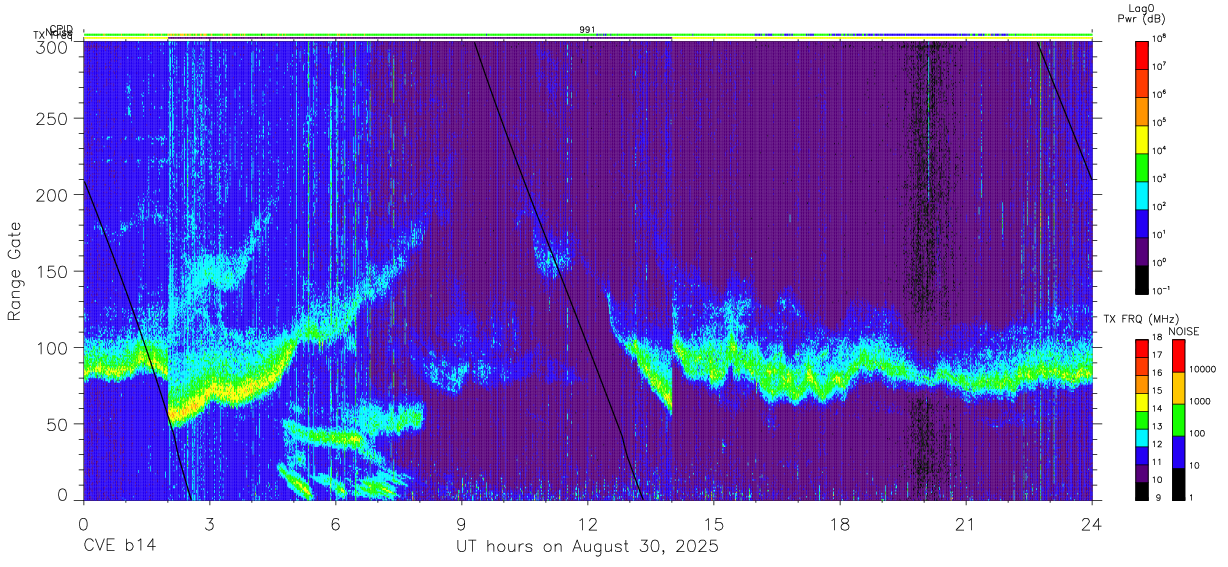Click the y-axis tick label '200'
Image resolution: width=1228 pixels, height=567 pixels.
54,195
